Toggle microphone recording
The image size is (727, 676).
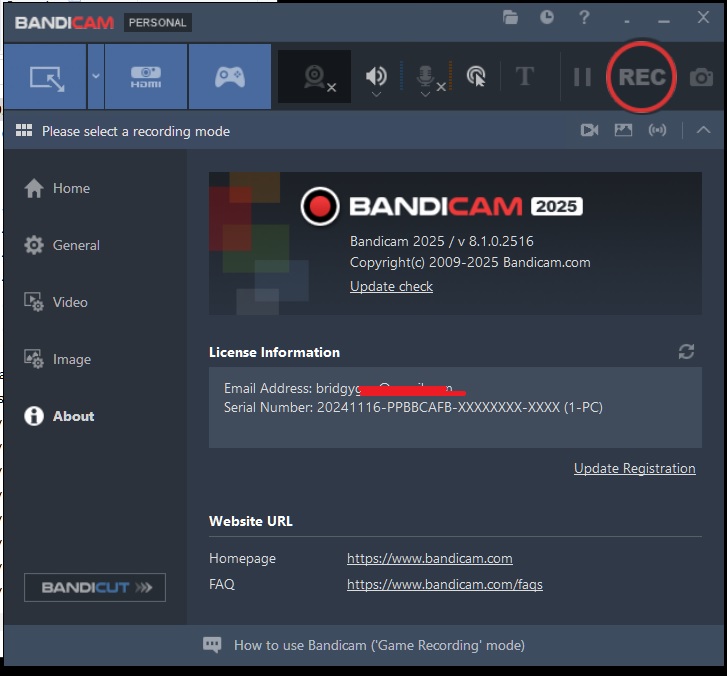426,76
